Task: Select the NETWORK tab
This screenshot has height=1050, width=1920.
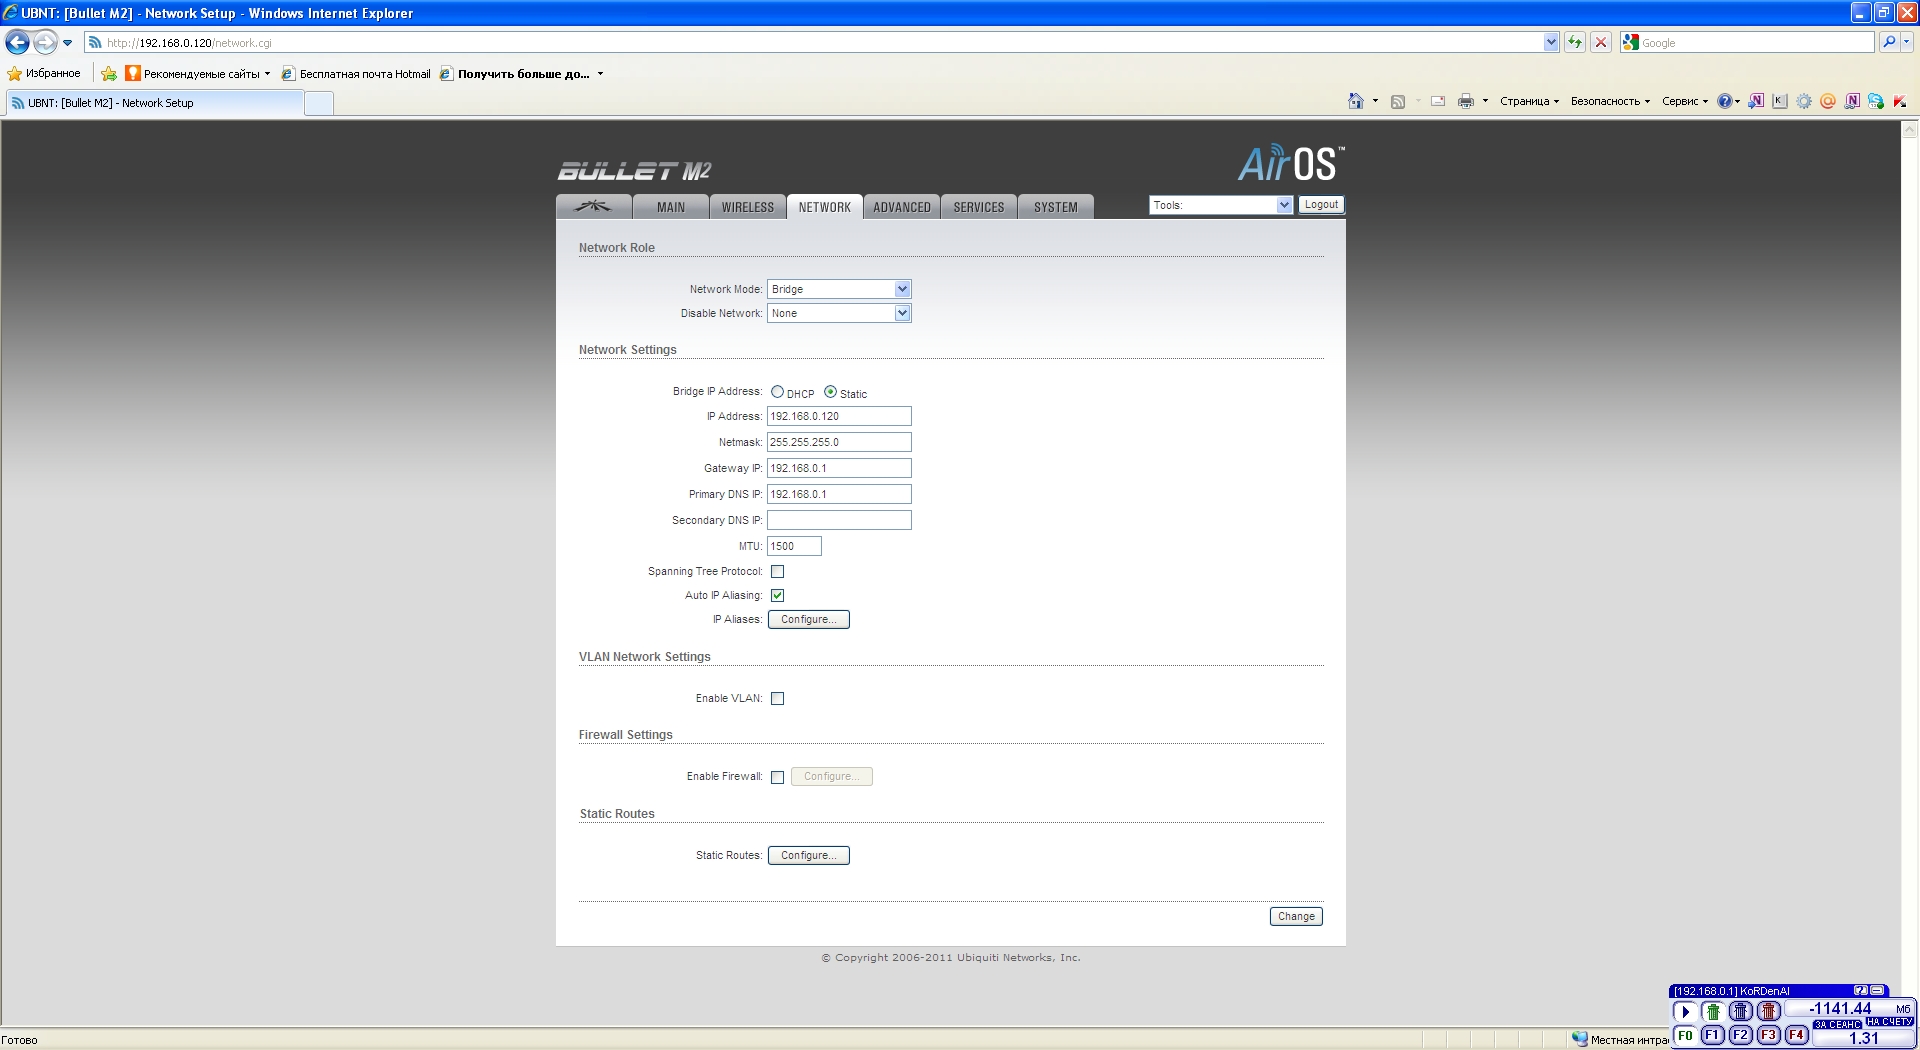Action: [x=825, y=207]
